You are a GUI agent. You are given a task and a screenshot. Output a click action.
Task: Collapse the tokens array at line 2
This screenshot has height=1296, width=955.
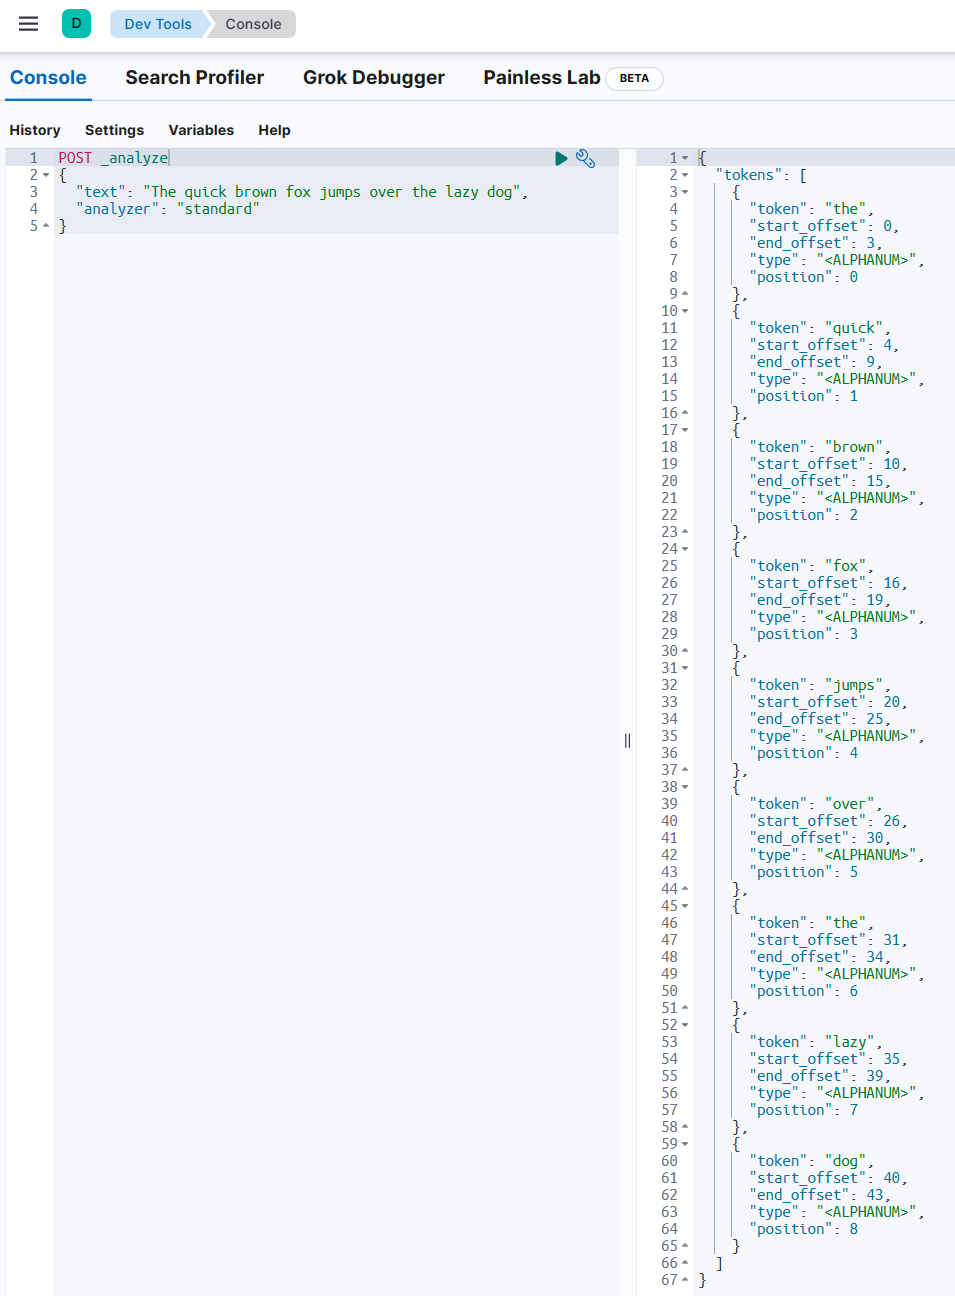(x=685, y=175)
